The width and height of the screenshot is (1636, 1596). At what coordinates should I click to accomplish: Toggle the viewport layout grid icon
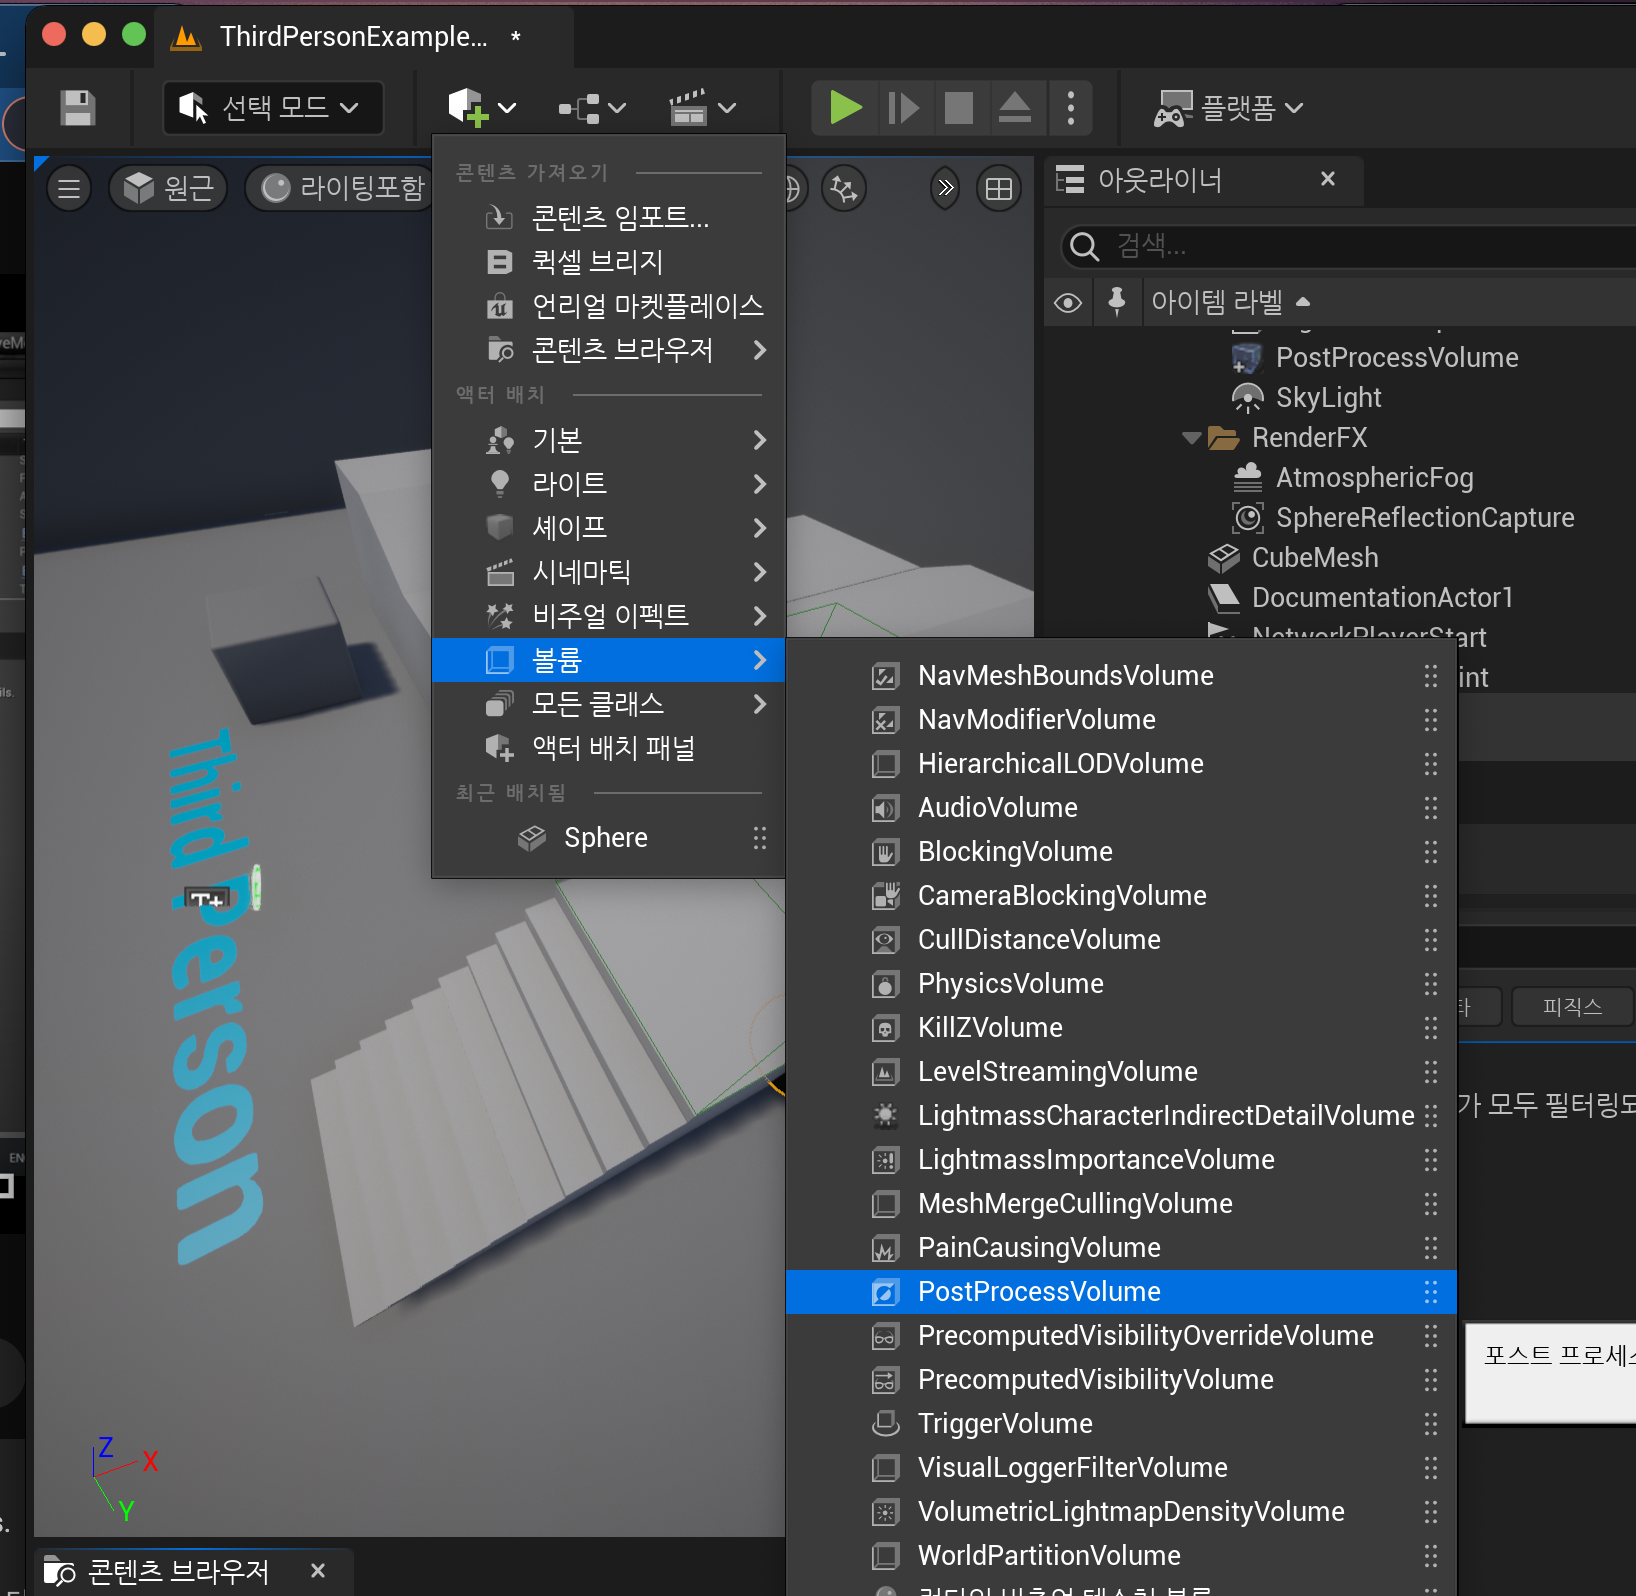pos(998,188)
